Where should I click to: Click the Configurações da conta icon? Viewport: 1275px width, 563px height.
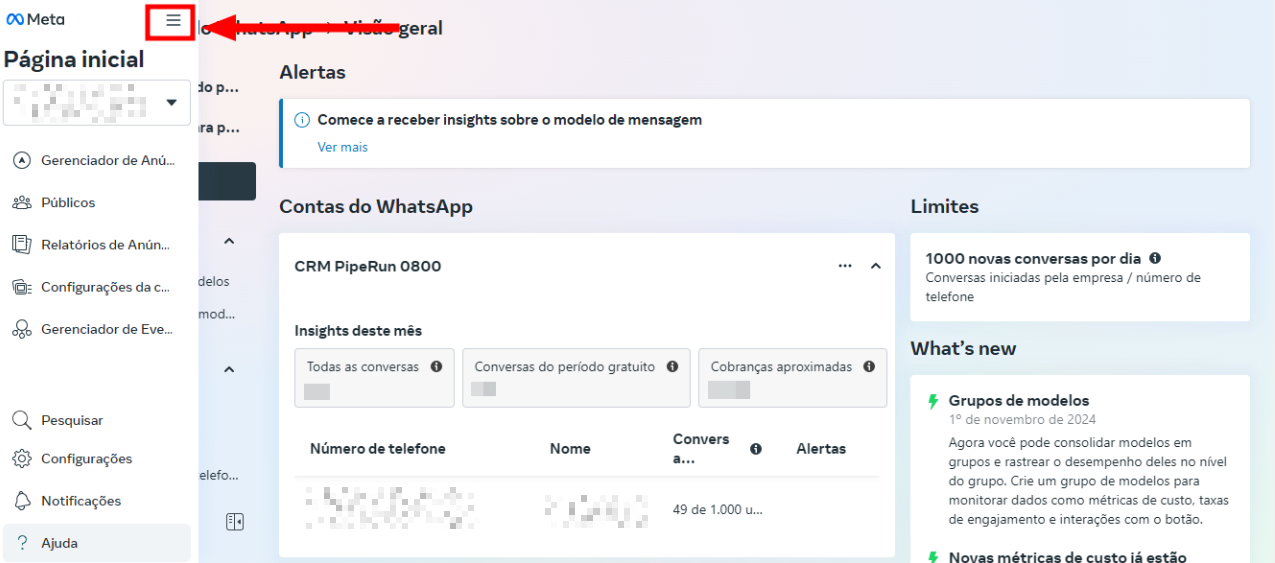pyautogui.click(x=22, y=287)
